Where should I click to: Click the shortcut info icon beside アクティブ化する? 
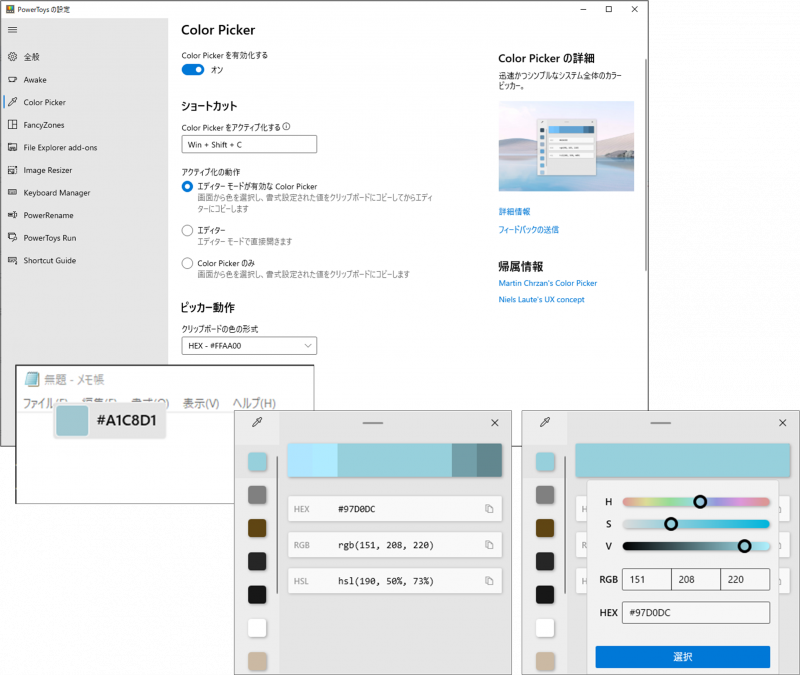[x=286, y=127]
